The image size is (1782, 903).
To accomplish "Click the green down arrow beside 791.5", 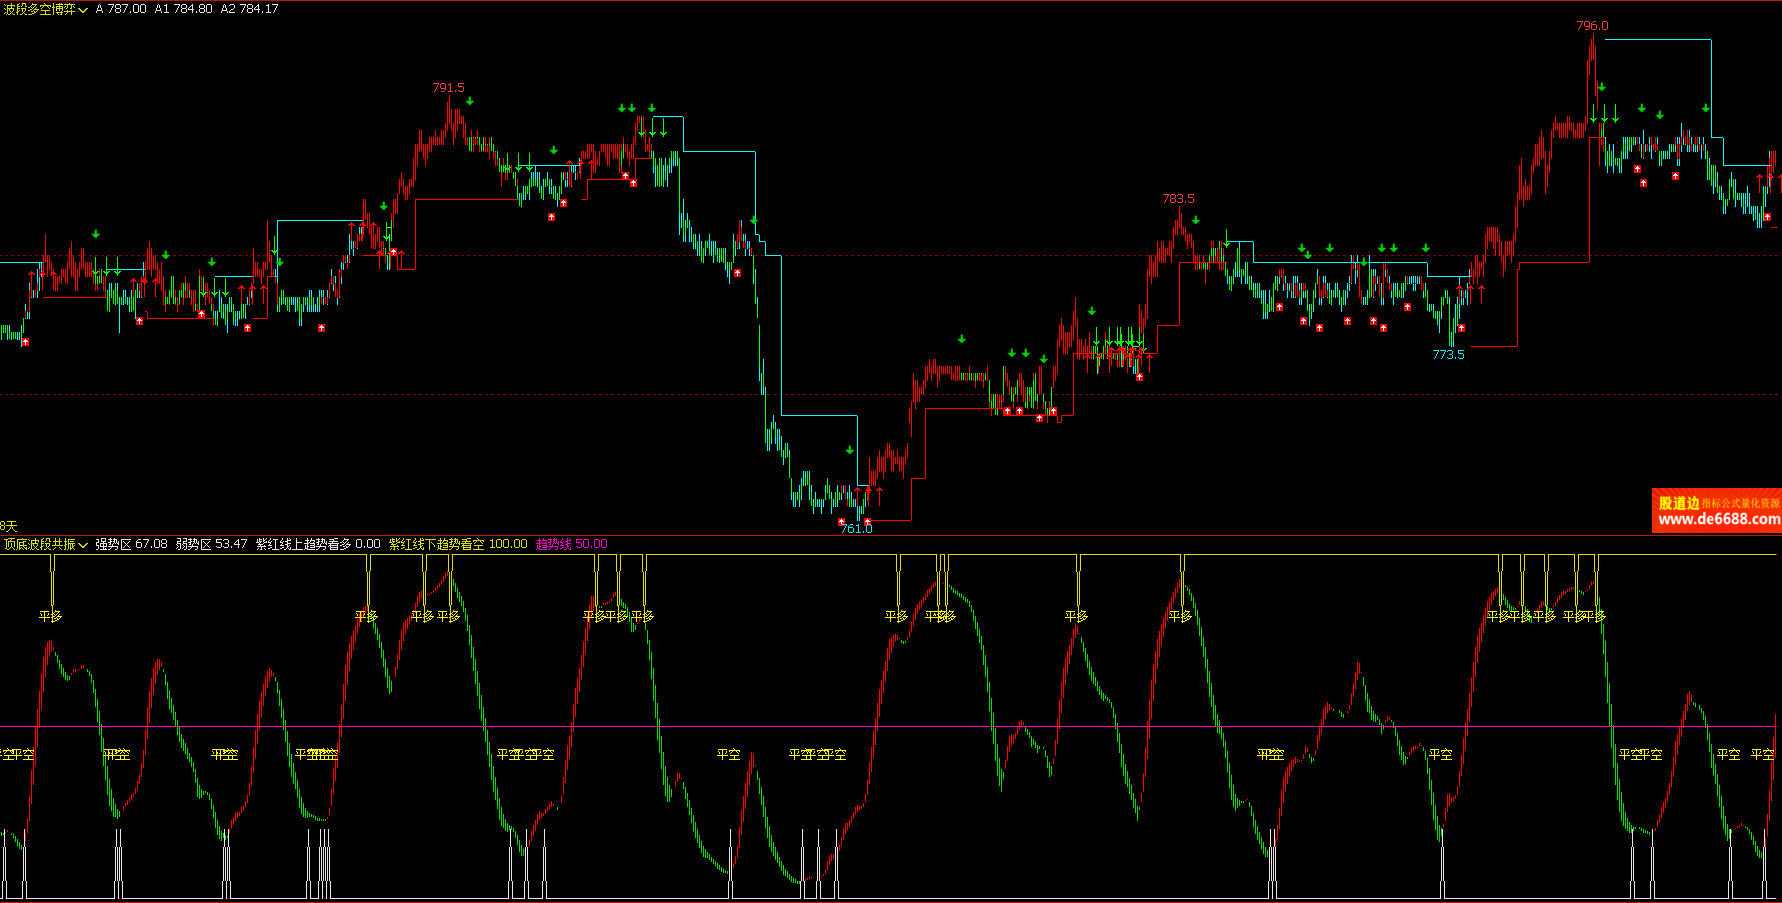I will [x=469, y=101].
